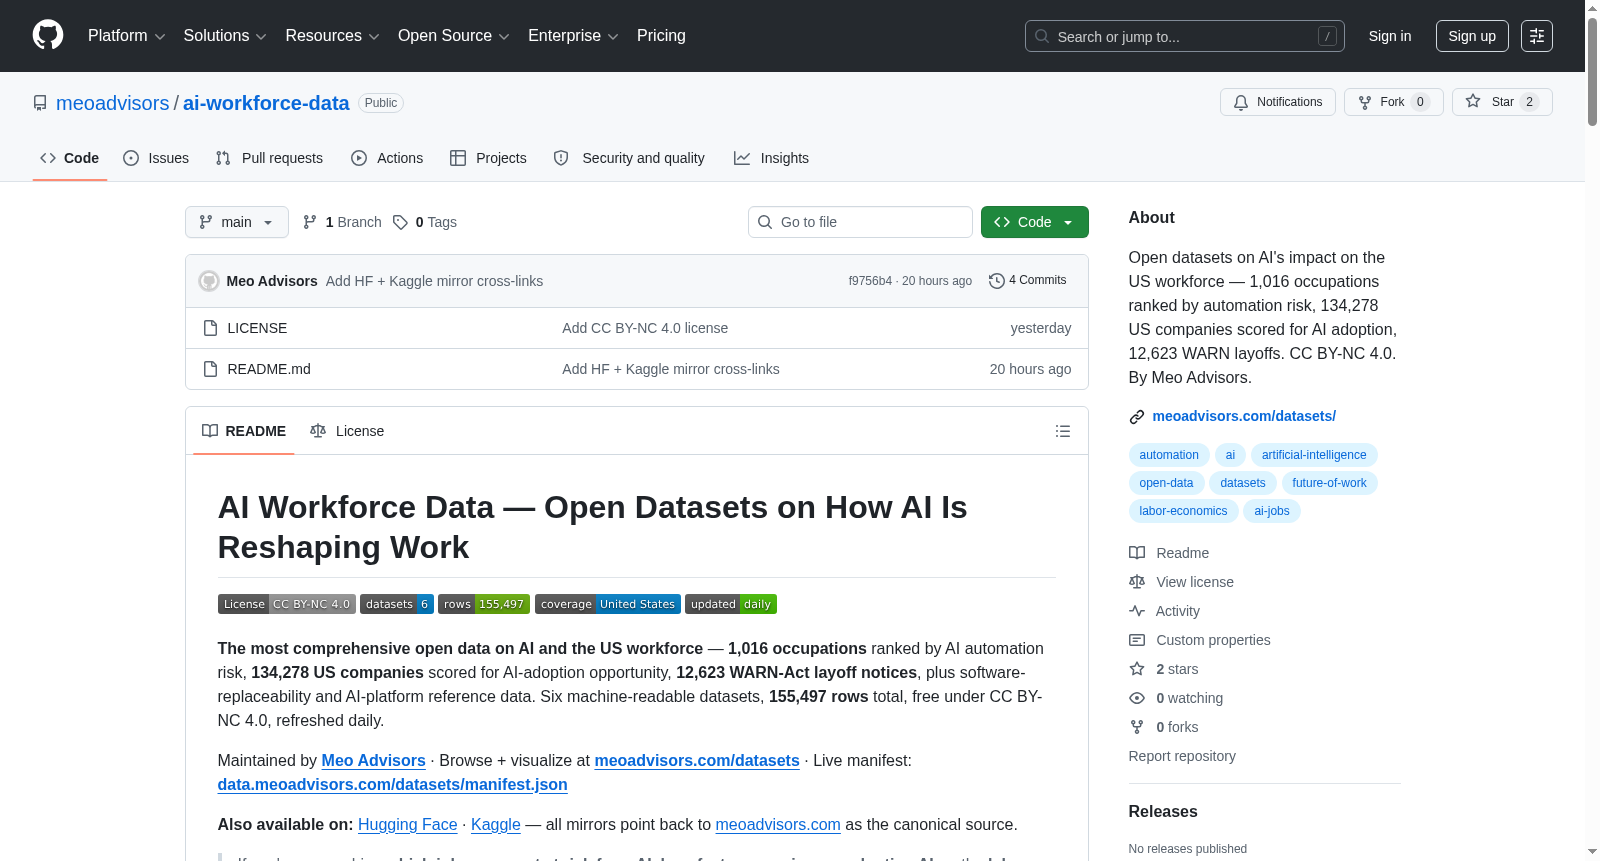Screen dimensions: 1600x861
Task: Click the Notifications bell button
Action: (x=1277, y=102)
